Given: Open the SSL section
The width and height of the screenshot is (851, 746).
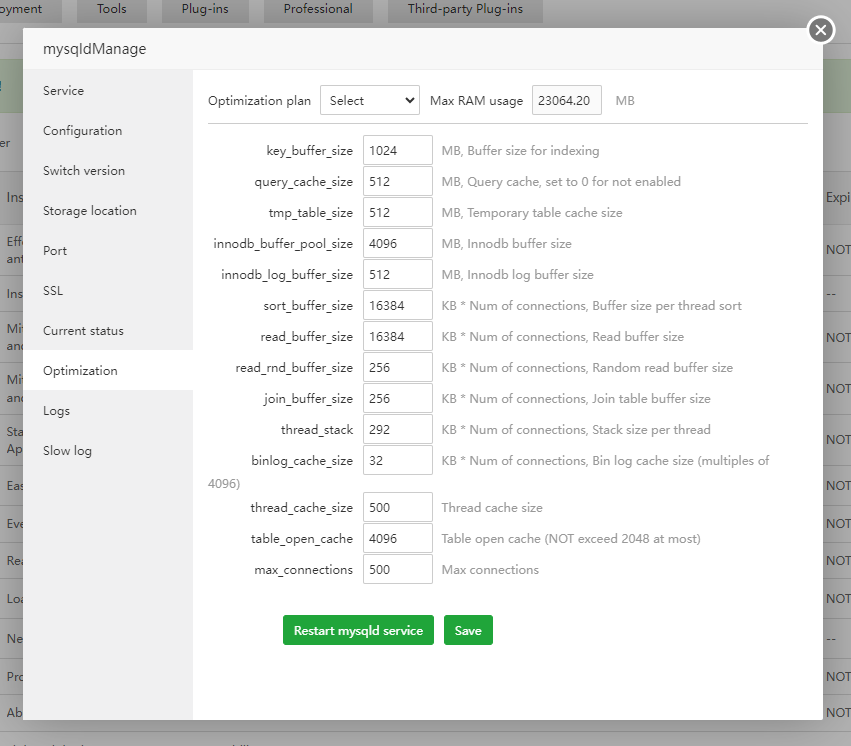Looking at the screenshot, I should tap(54, 291).
